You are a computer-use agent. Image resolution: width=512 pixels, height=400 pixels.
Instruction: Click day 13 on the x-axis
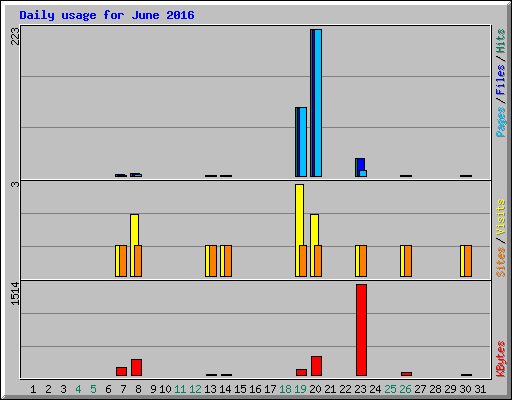click(210, 389)
